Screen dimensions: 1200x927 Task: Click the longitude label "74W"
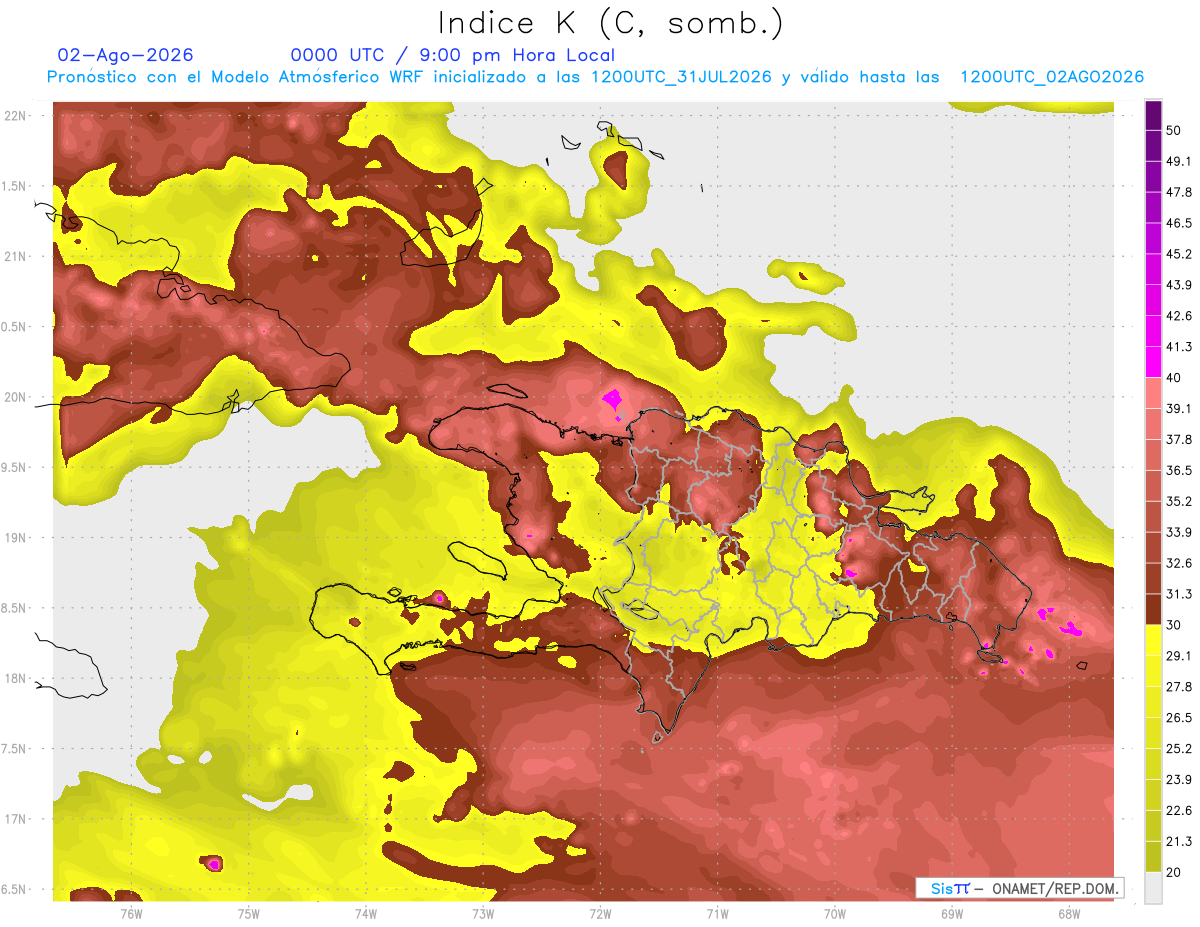tap(365, 913)
